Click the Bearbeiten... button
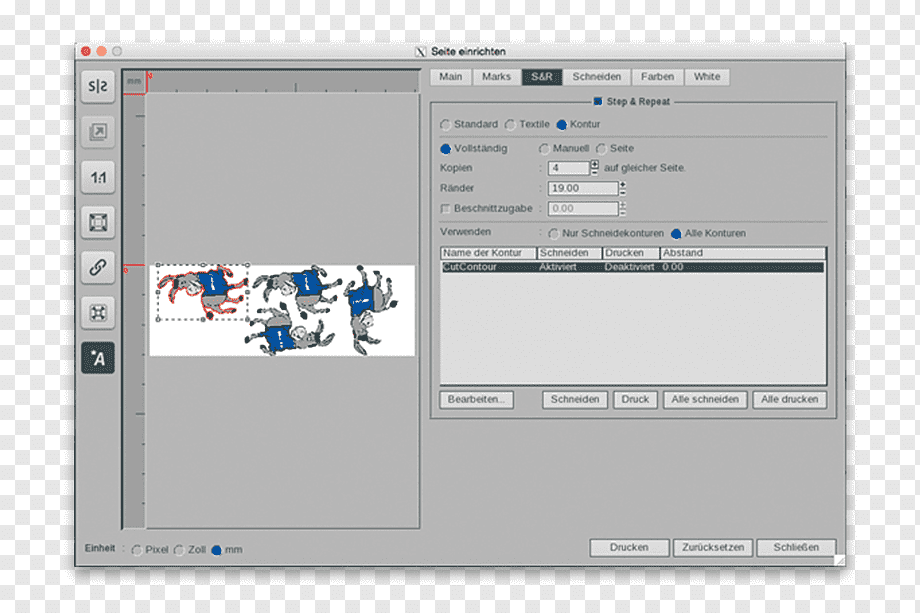Image resolution: width=920 pixels, height=613 pixels. tap(476, 399)
